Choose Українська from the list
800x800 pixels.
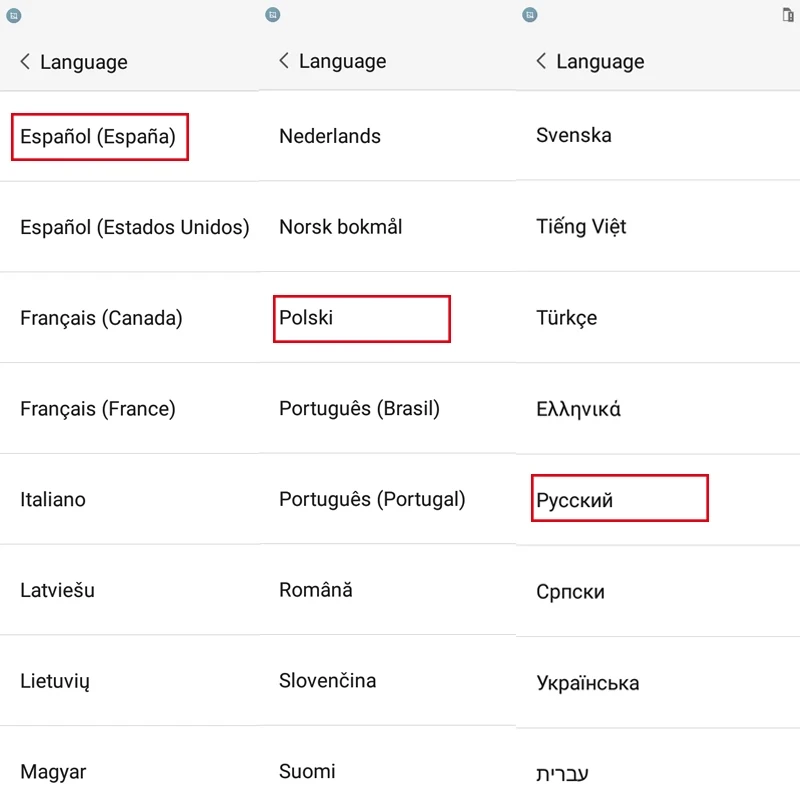(587, 684)
